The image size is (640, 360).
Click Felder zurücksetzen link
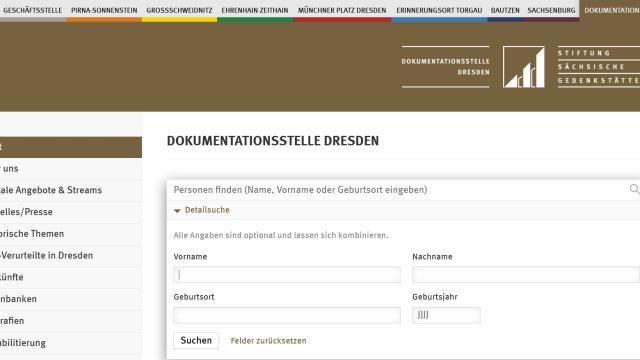tap(268, 341)
